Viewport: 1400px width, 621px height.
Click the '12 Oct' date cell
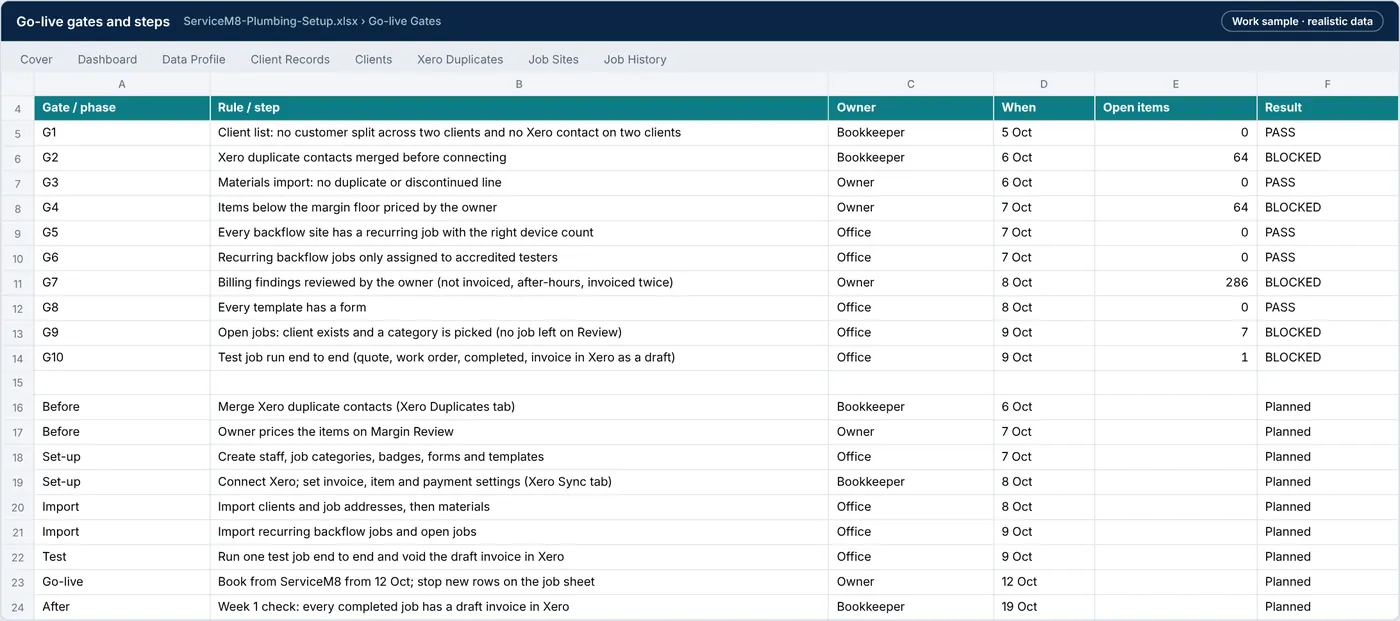click(x=1044, y=582)
